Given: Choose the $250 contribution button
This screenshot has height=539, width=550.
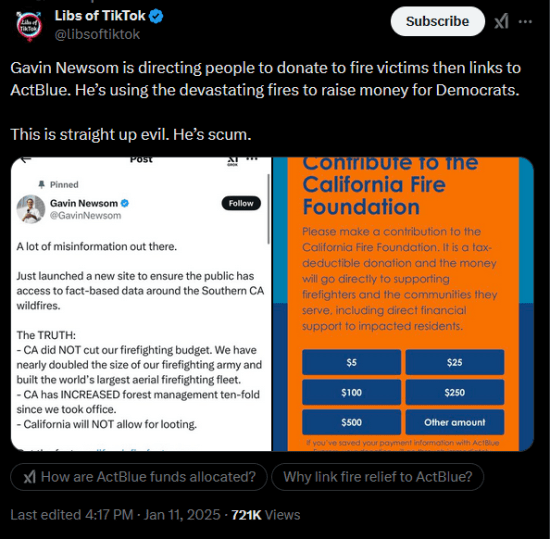Looking at the screenshot, I should 455,392.
